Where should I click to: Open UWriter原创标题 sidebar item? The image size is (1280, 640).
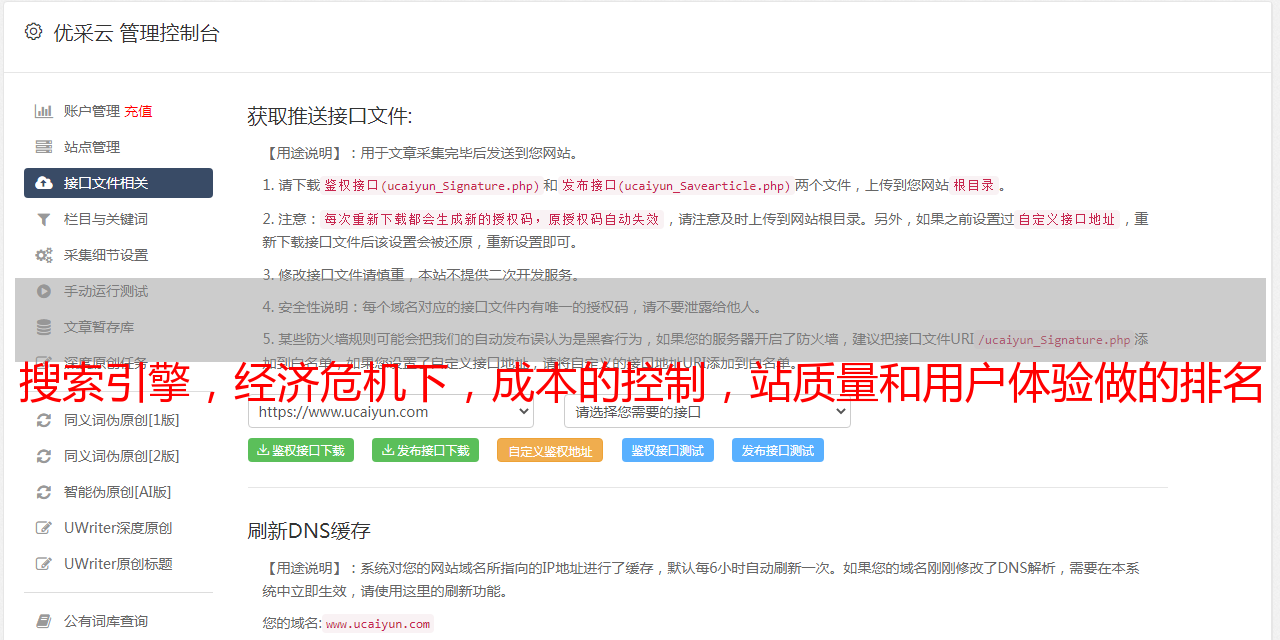click(118, 564)
